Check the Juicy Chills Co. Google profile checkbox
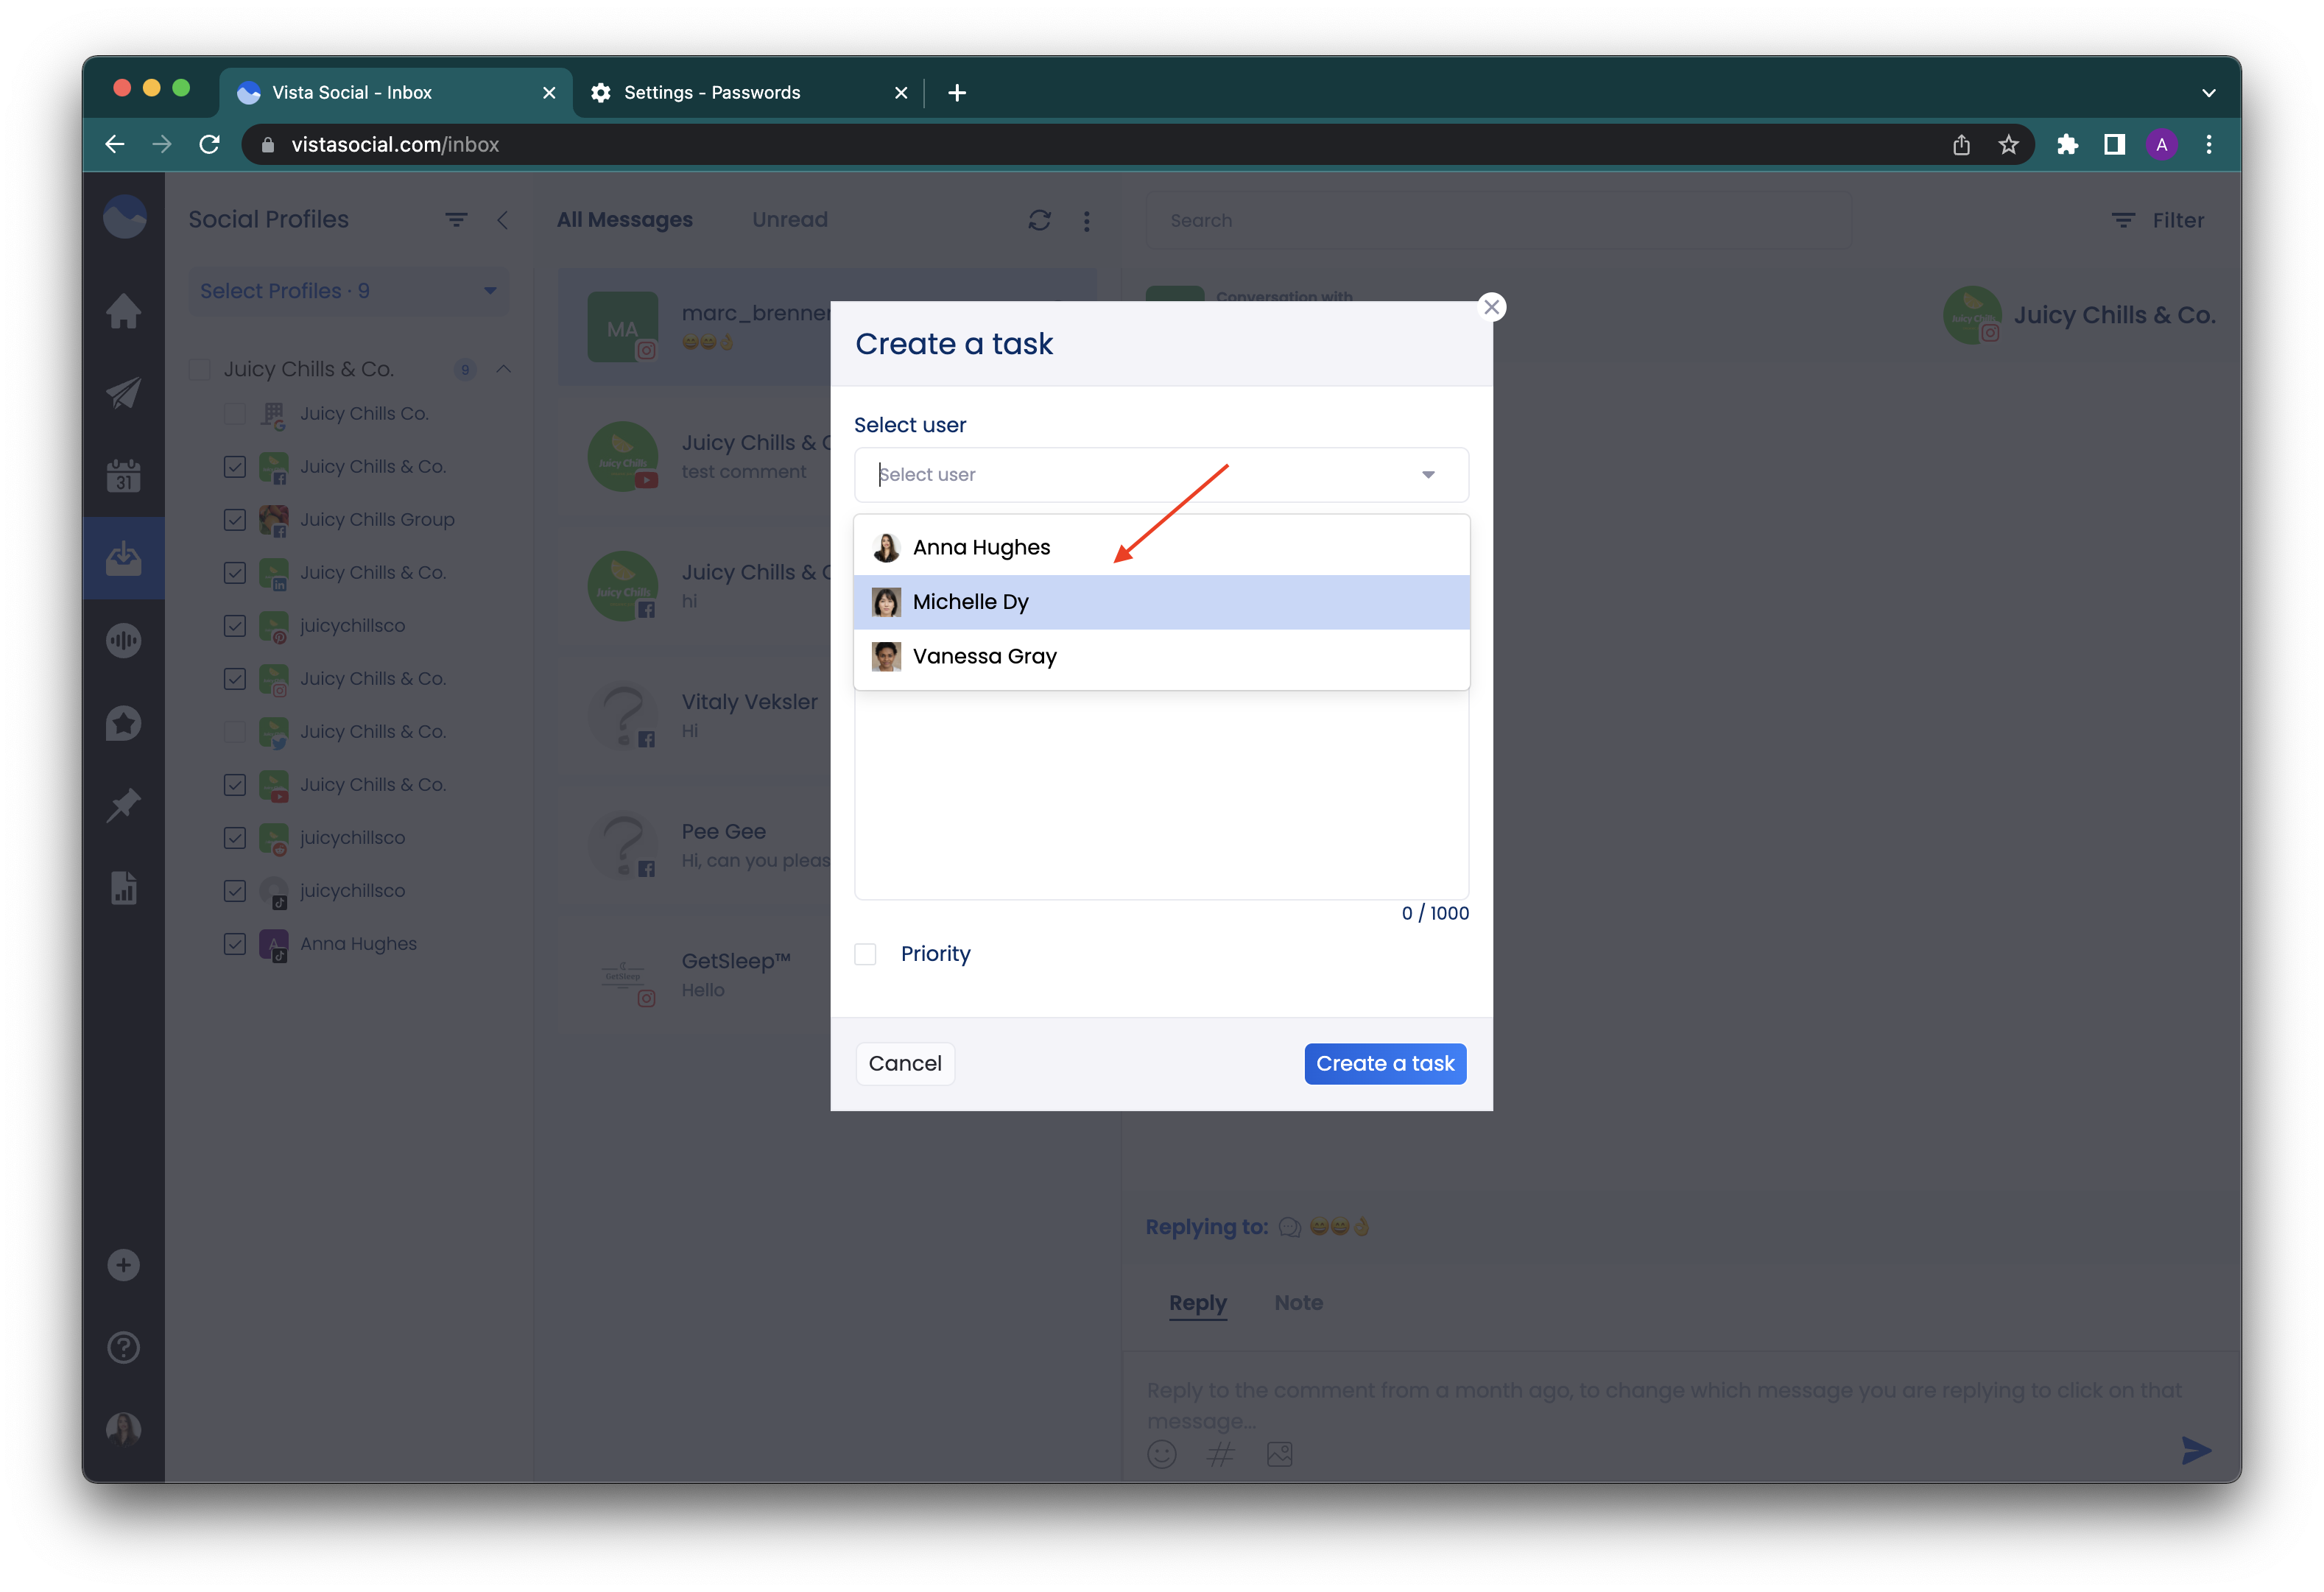The image size is (2324, 1592). pos(235,414)
